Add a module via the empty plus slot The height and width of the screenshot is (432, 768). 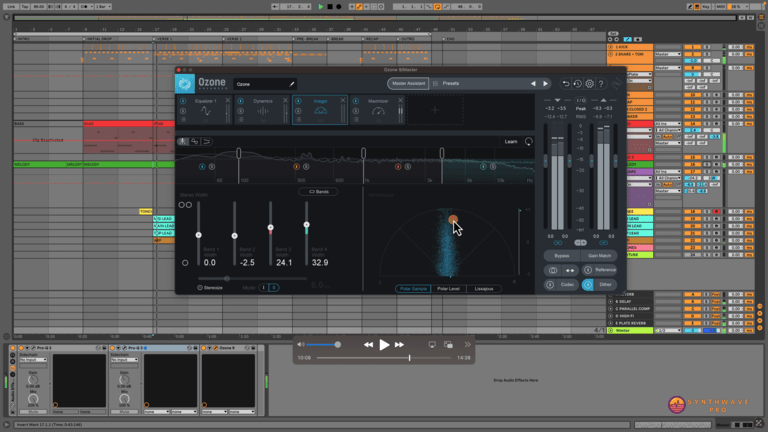click(x=435, y=110)
